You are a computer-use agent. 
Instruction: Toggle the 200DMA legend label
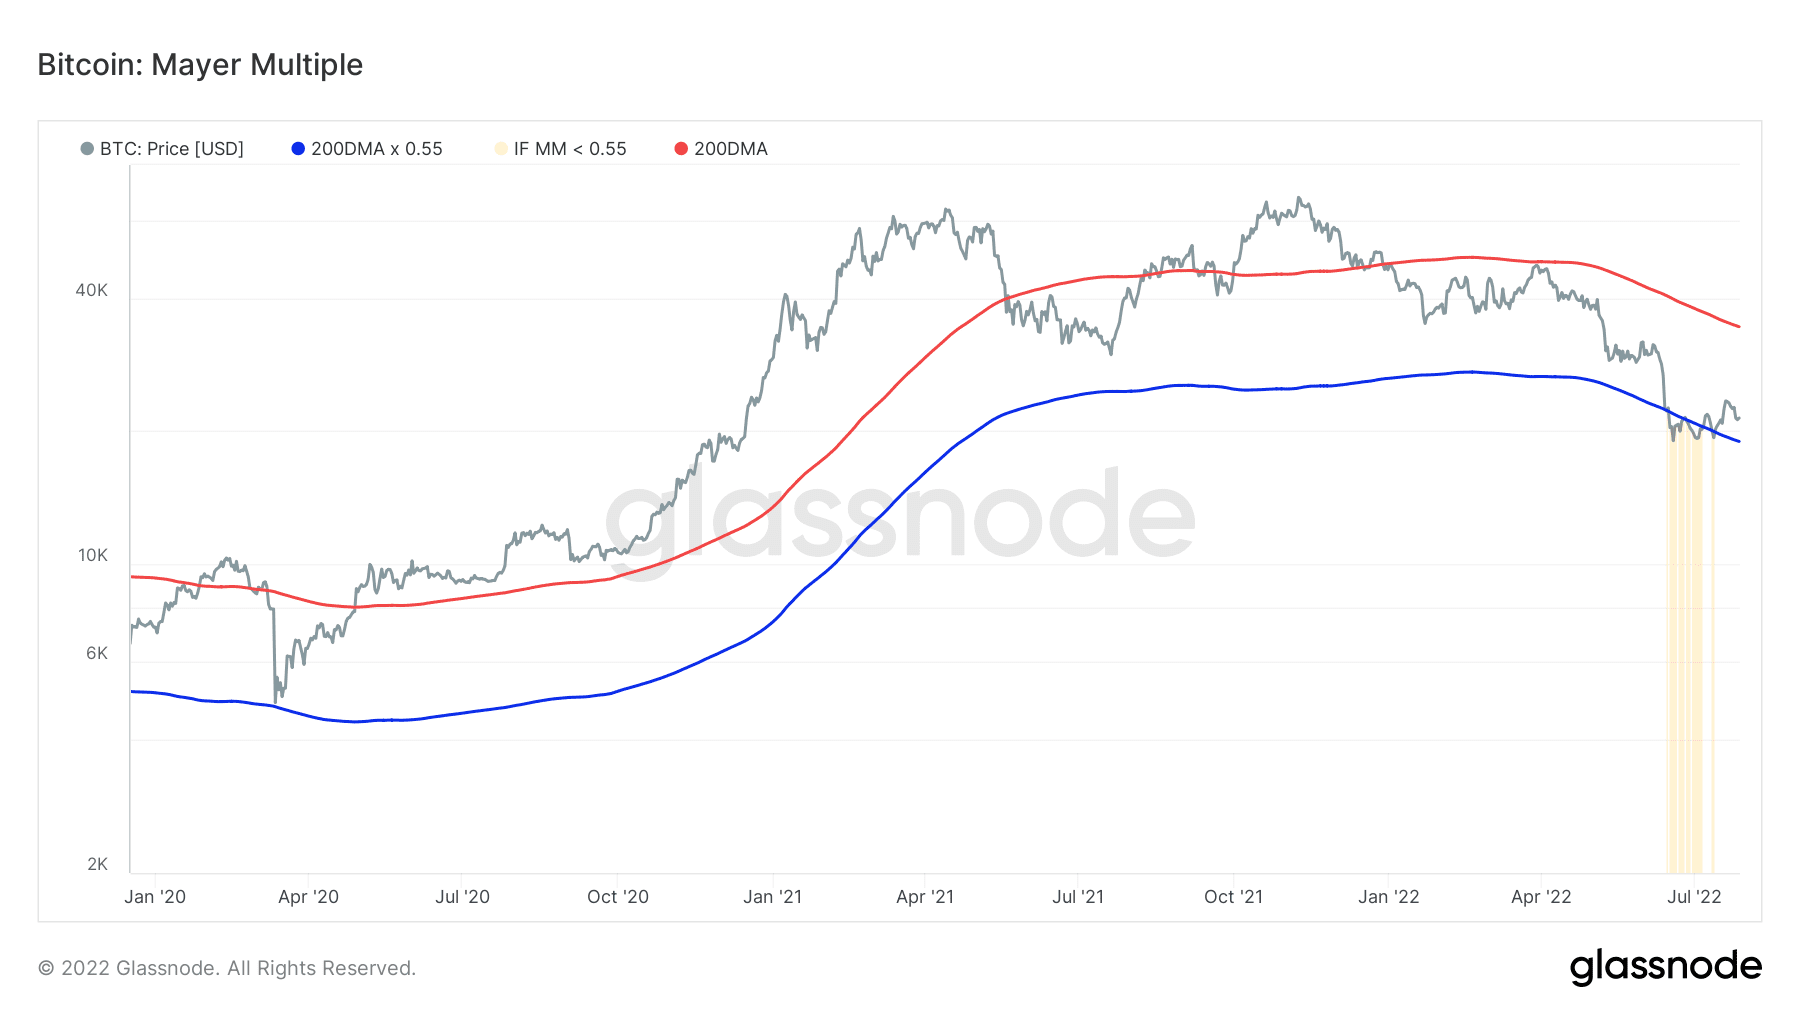tap(731, 149)
